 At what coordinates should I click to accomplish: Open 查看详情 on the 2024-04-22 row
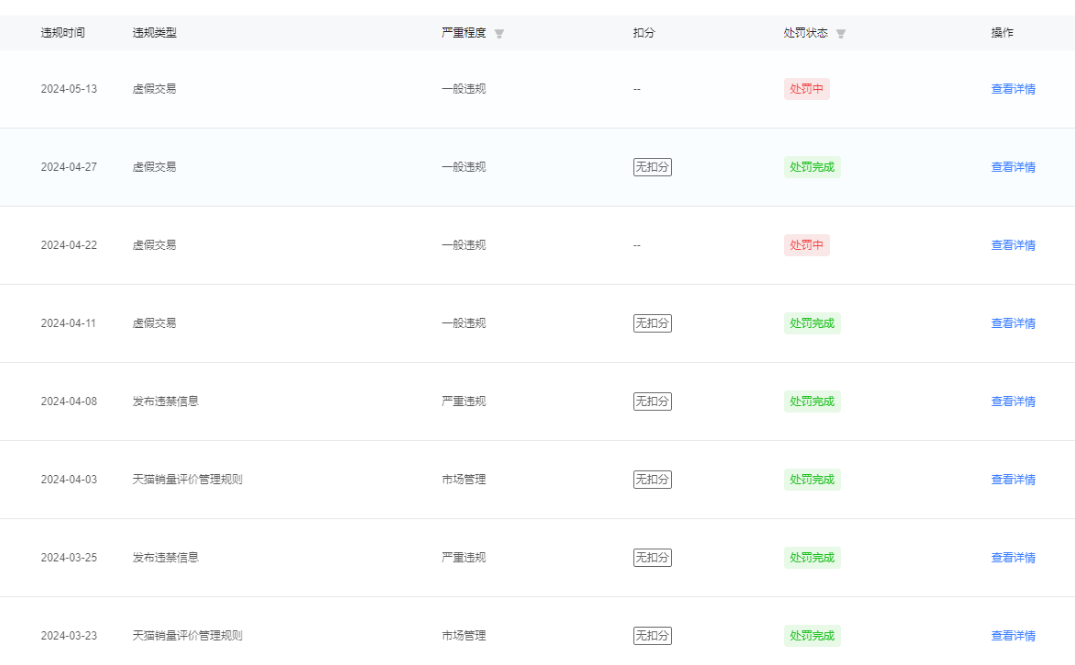pos(1013,245)
